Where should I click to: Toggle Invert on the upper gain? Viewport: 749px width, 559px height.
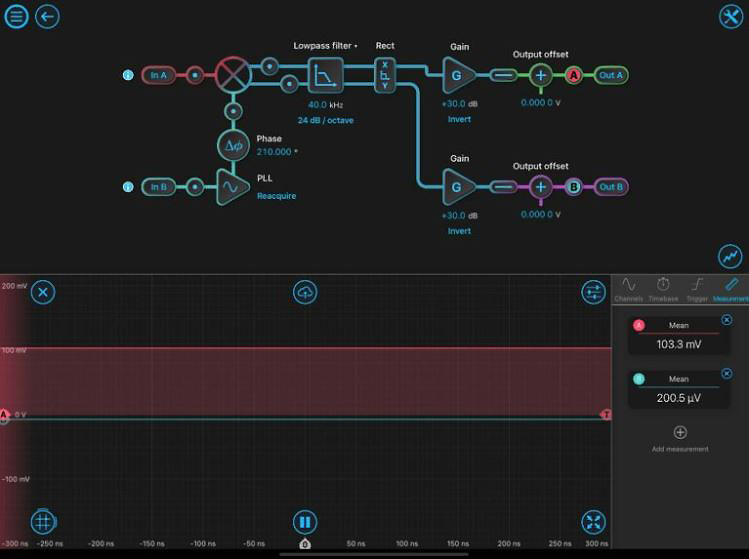[x=459, y=119]
